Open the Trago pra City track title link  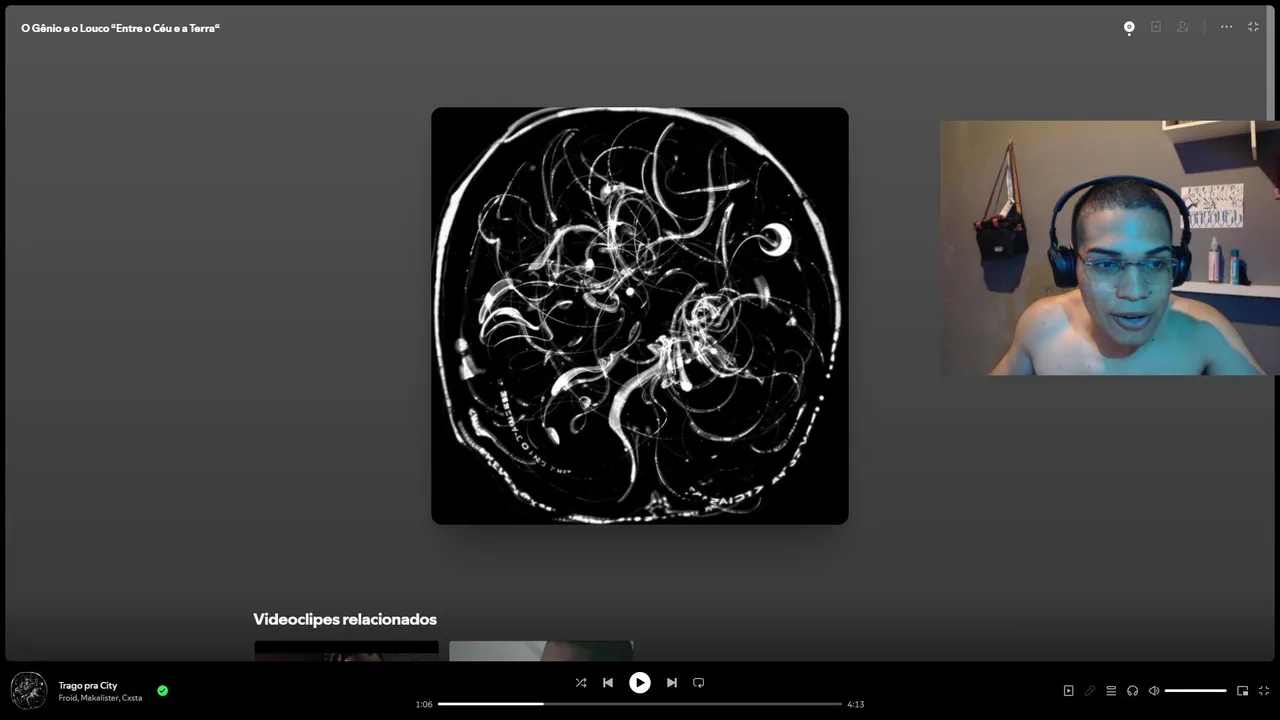click(88, 685)
